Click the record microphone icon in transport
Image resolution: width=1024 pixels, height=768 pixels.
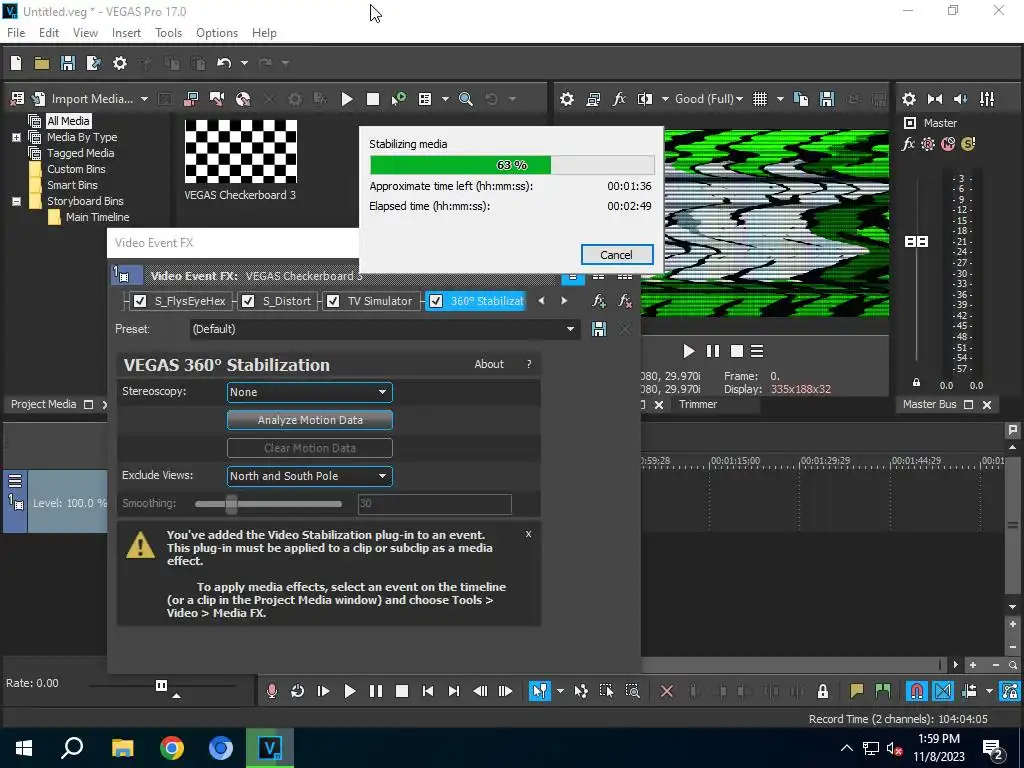(272, 691)
